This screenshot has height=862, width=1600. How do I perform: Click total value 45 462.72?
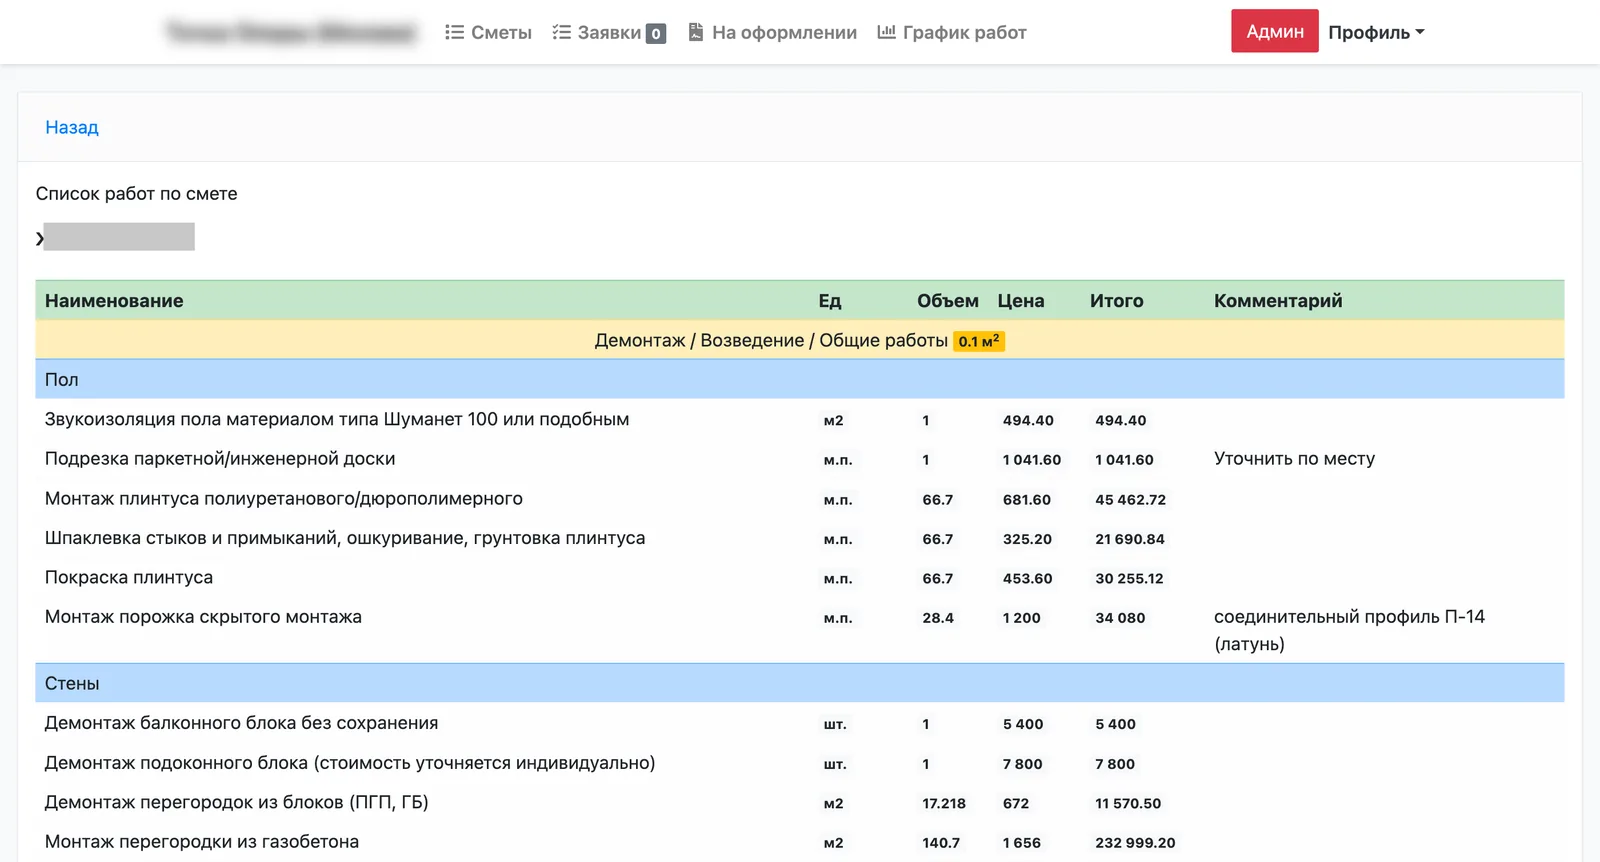click(x=1130, y=500)
